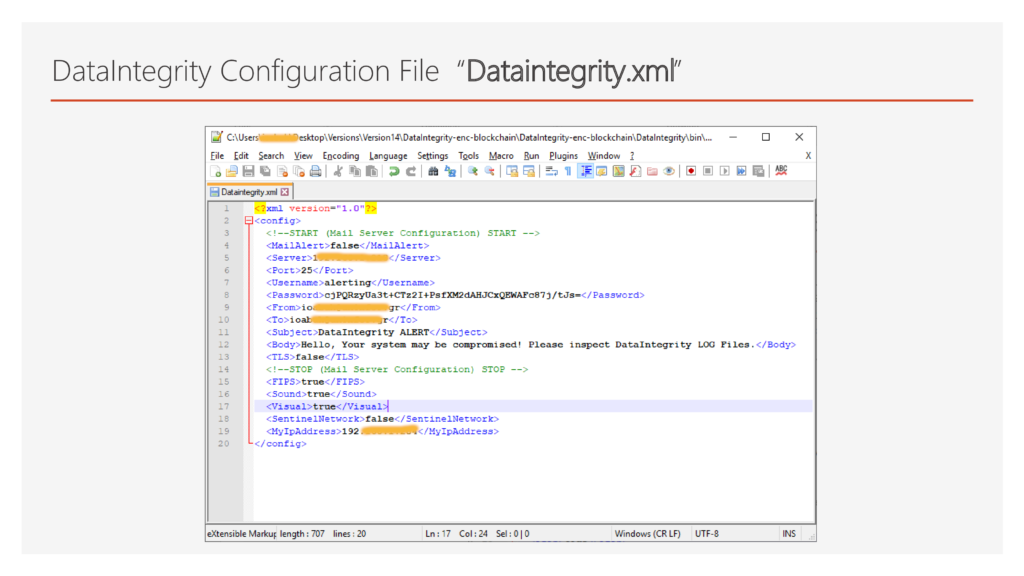The height and width of the screenshot is (576, 1024).
Task: Click the UTF-8 encoding status field
Action: tap(708, 534)
